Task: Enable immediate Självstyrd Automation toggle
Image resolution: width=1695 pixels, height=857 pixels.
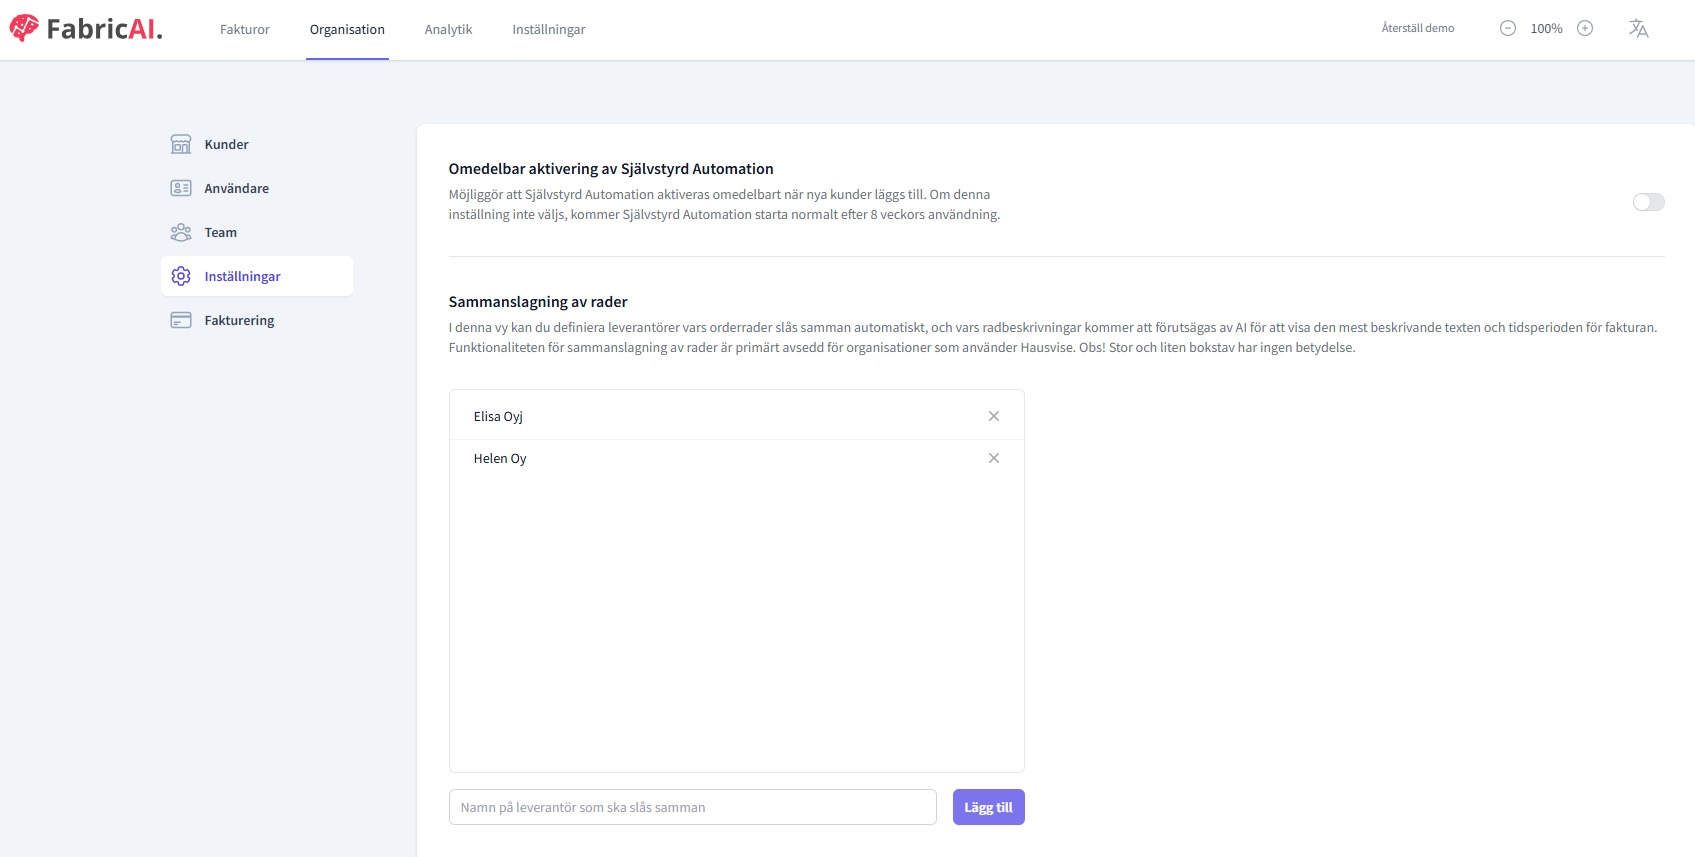Action: pos(1648,202)
